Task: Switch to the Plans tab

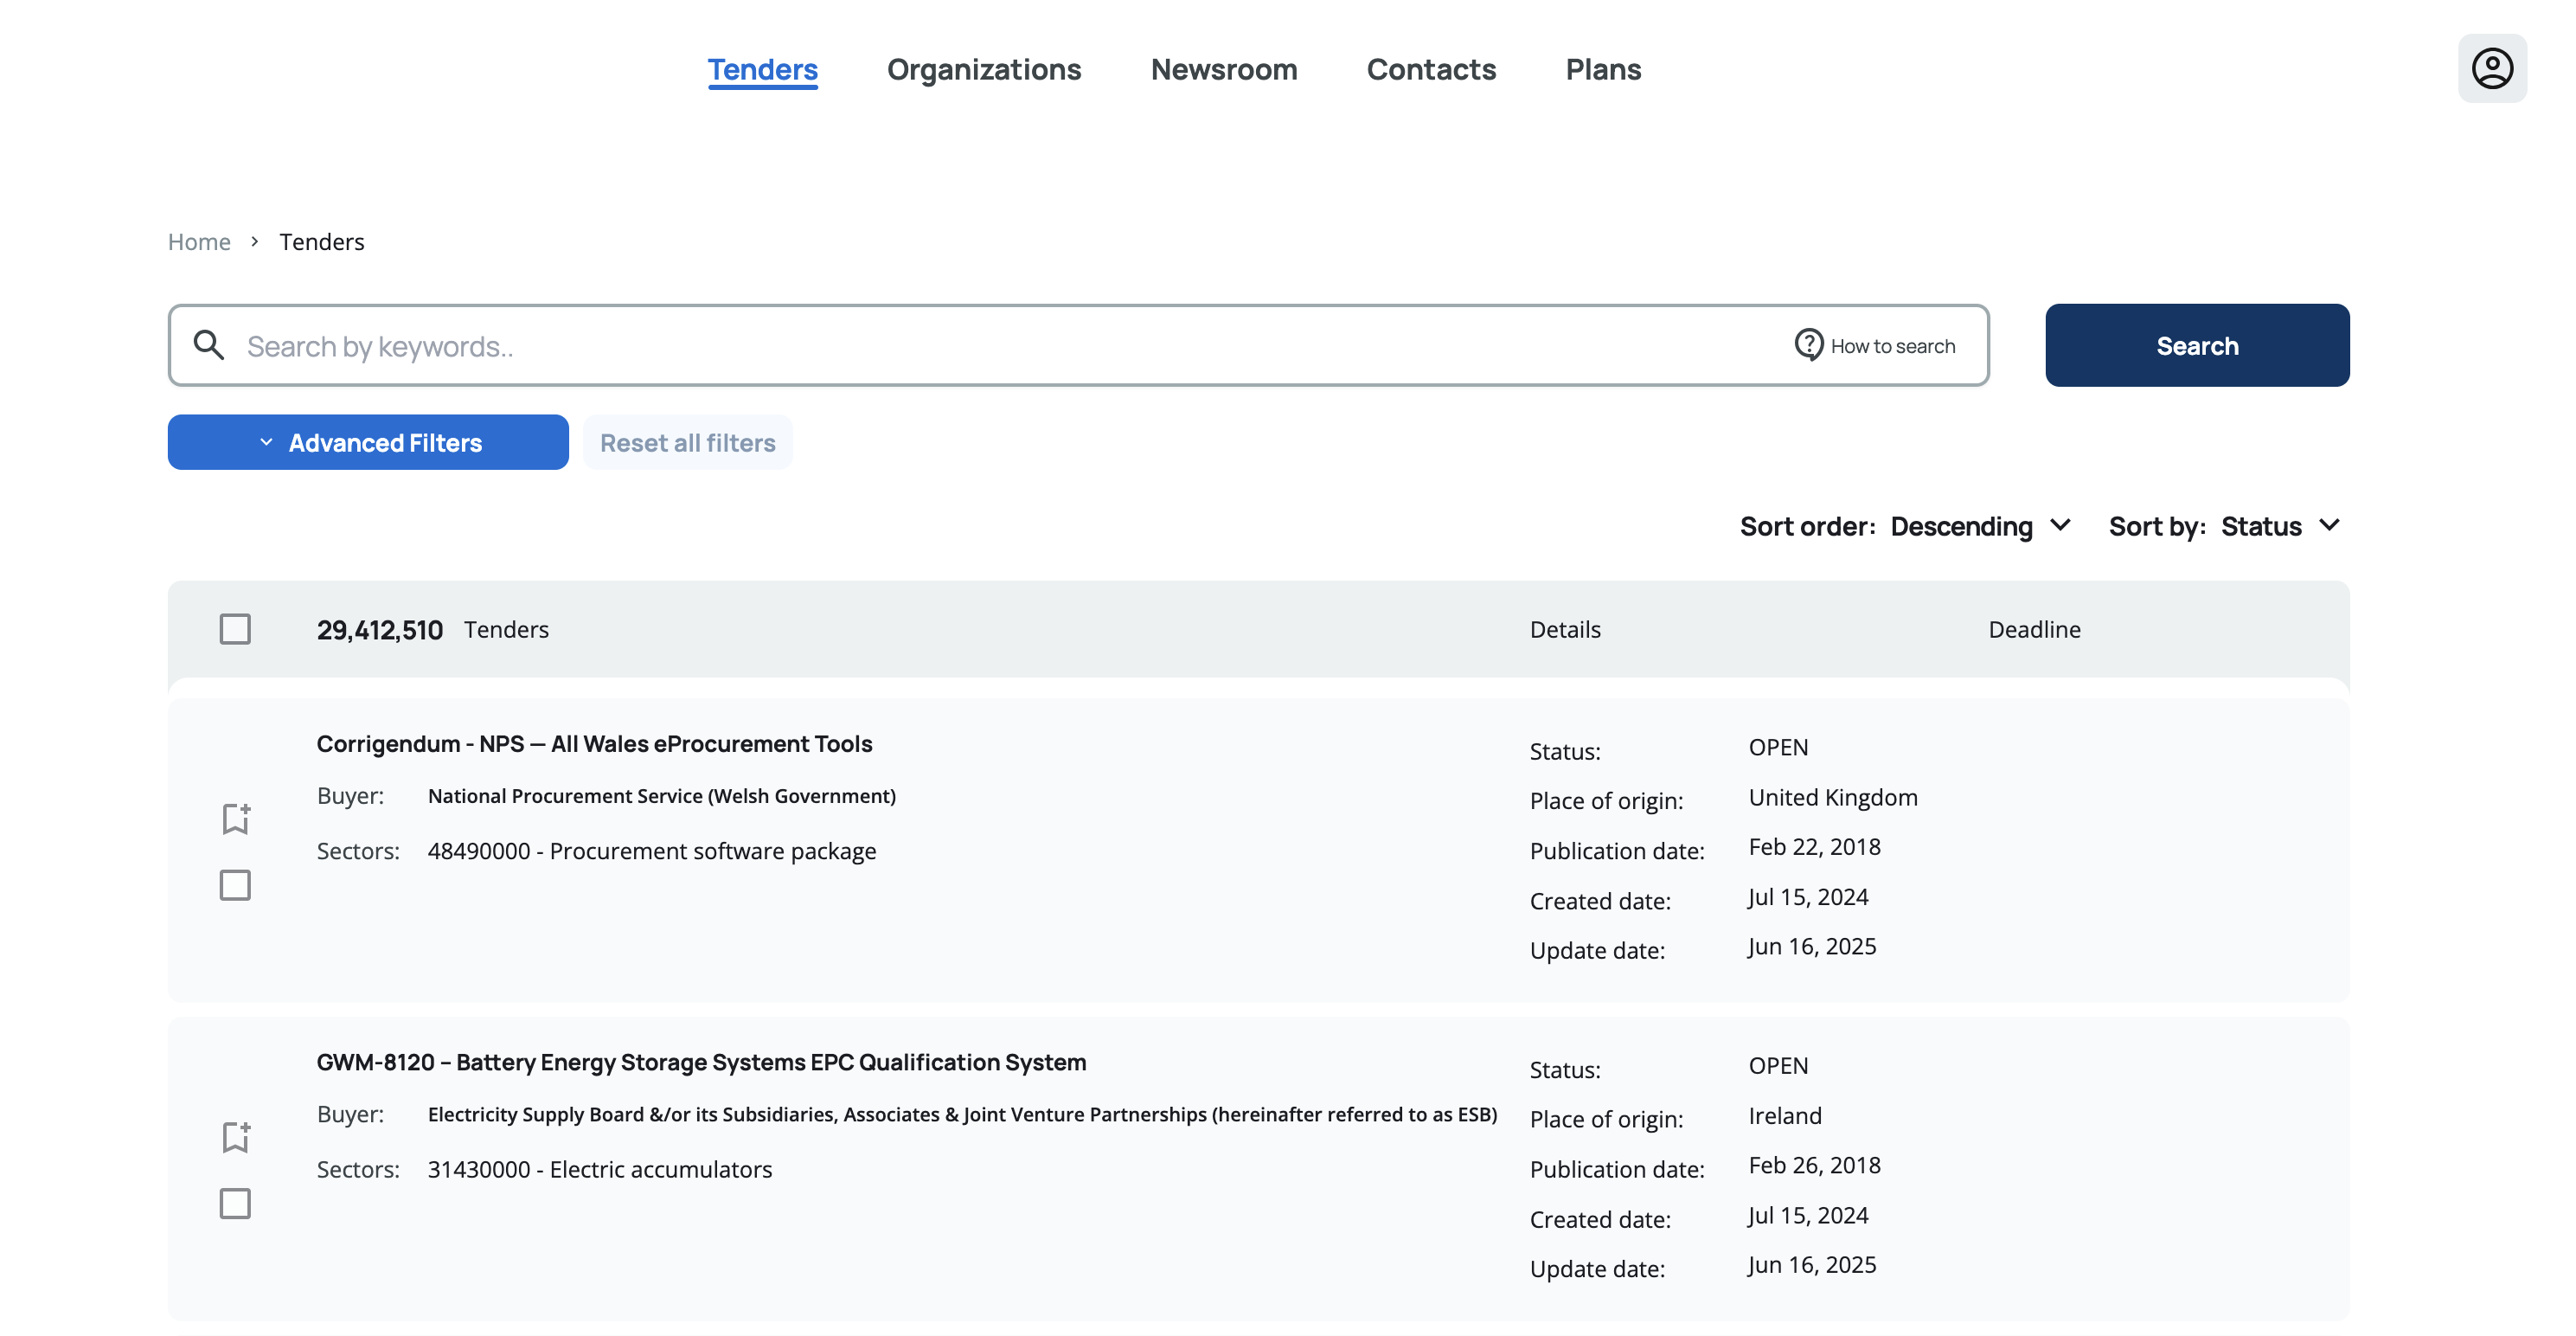Action: 1602,69
